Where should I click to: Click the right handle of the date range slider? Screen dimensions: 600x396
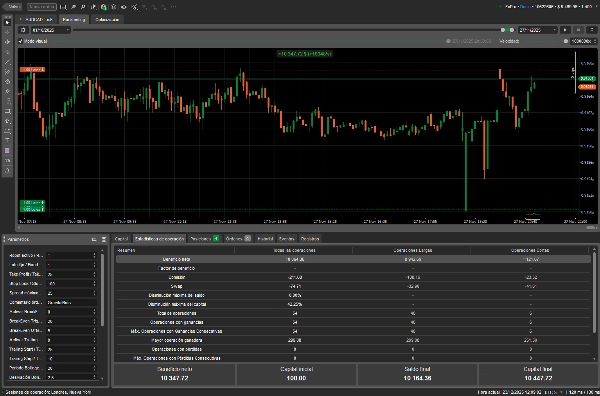(x=512, y=30)
